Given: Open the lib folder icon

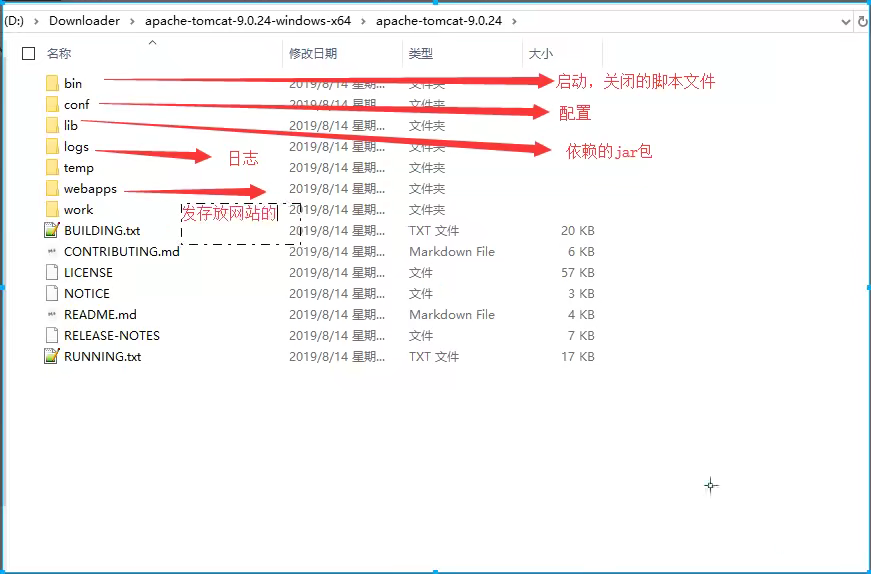Looking at the screenshot, I should click(x=52, y=126).
